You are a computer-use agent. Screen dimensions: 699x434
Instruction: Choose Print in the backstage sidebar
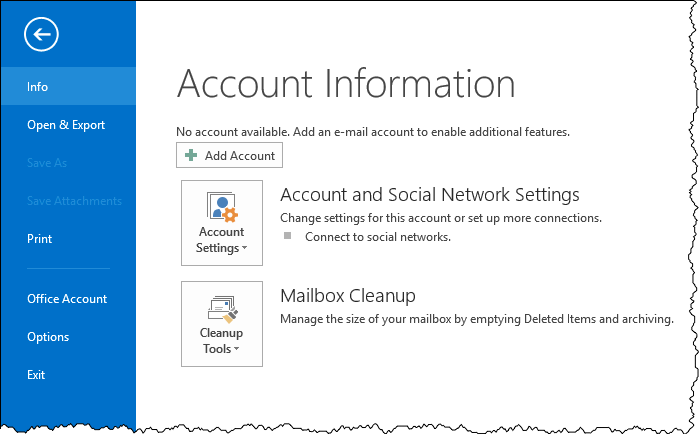click(68, 239)
